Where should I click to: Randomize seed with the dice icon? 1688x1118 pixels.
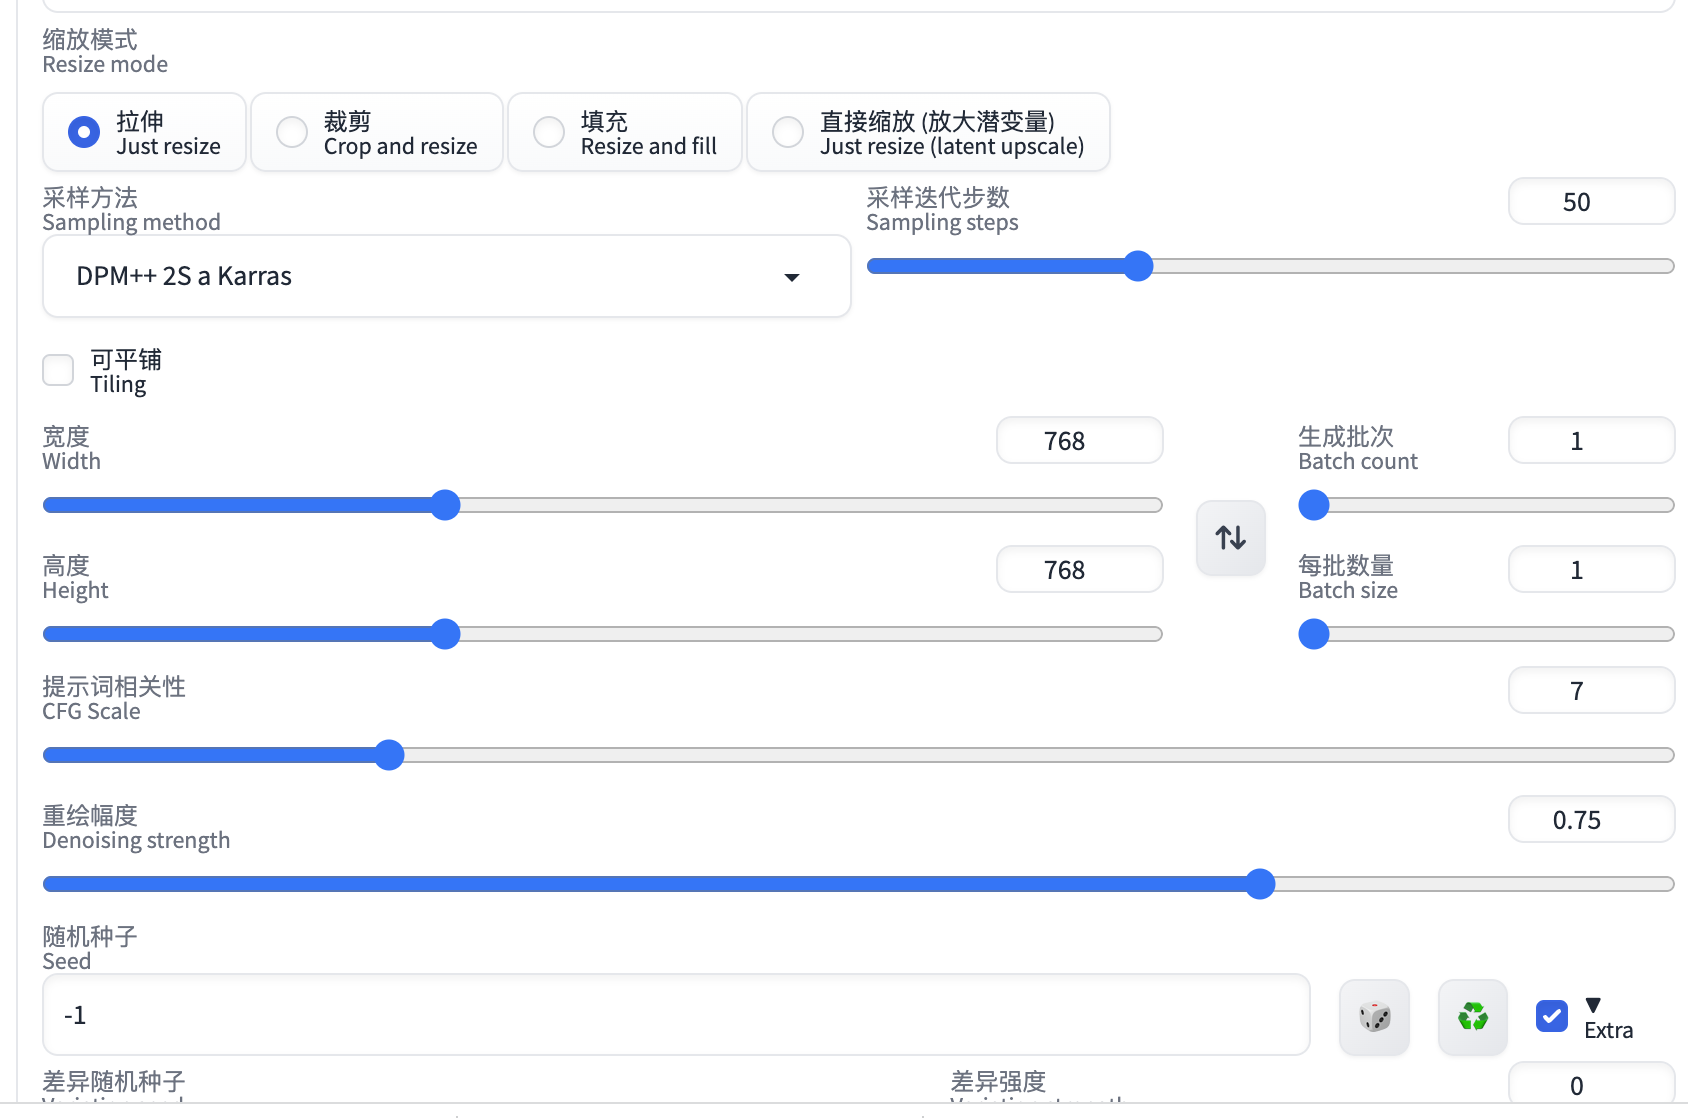(x=1375, y=1017)
